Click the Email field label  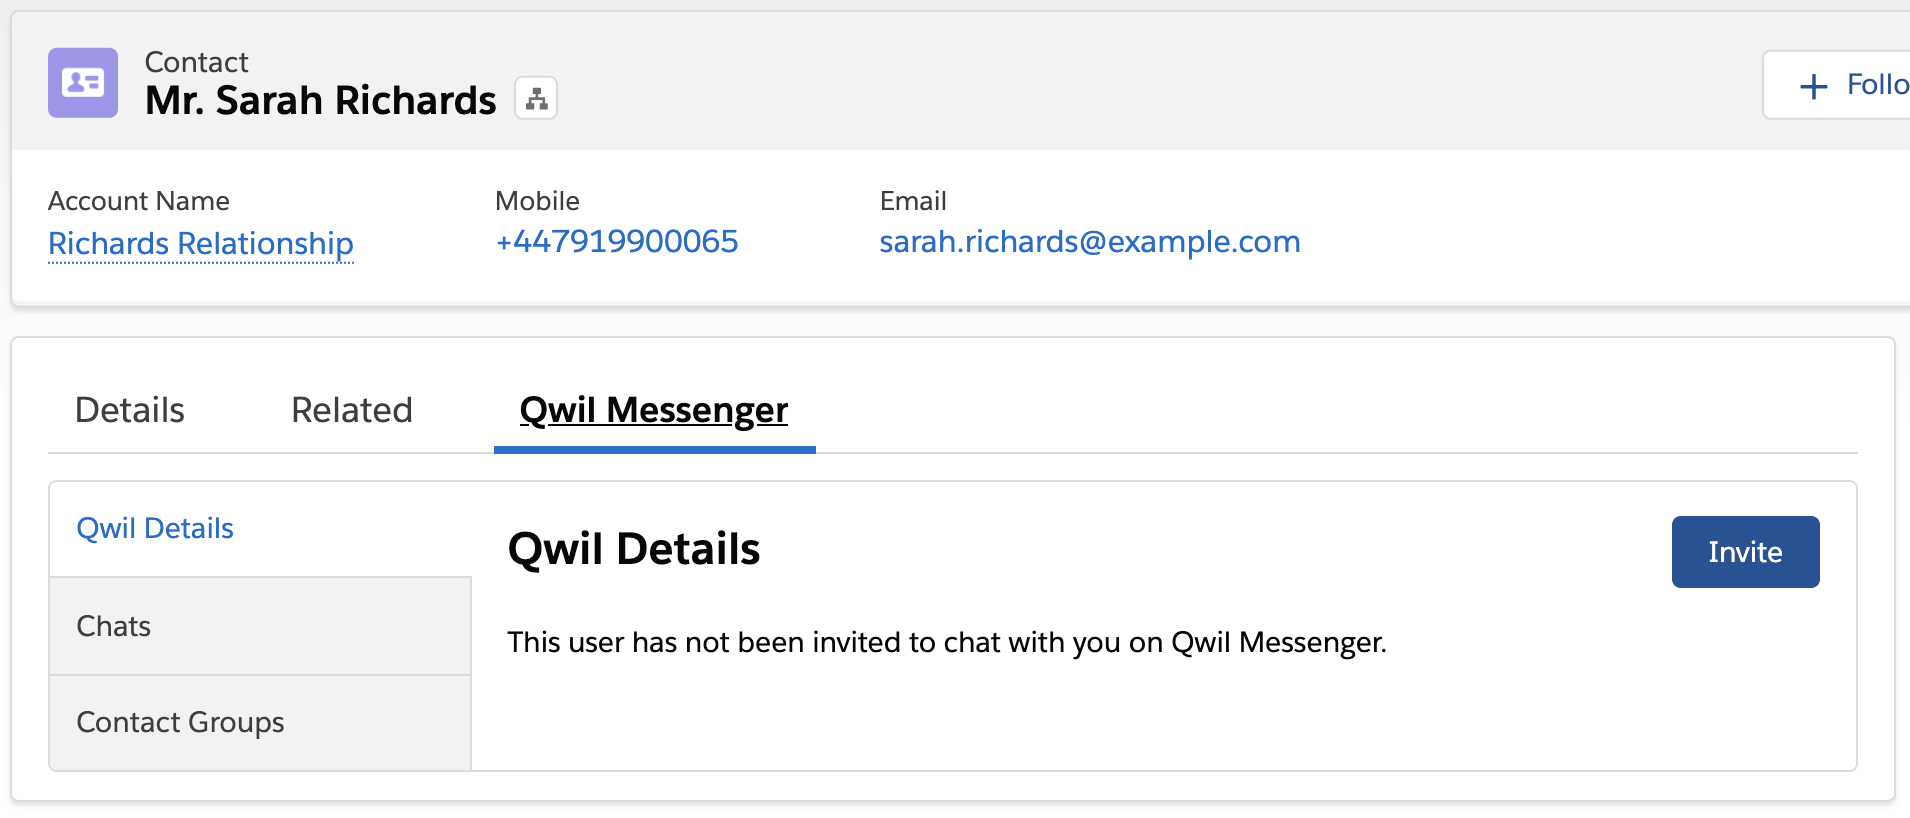coord(913,201)
